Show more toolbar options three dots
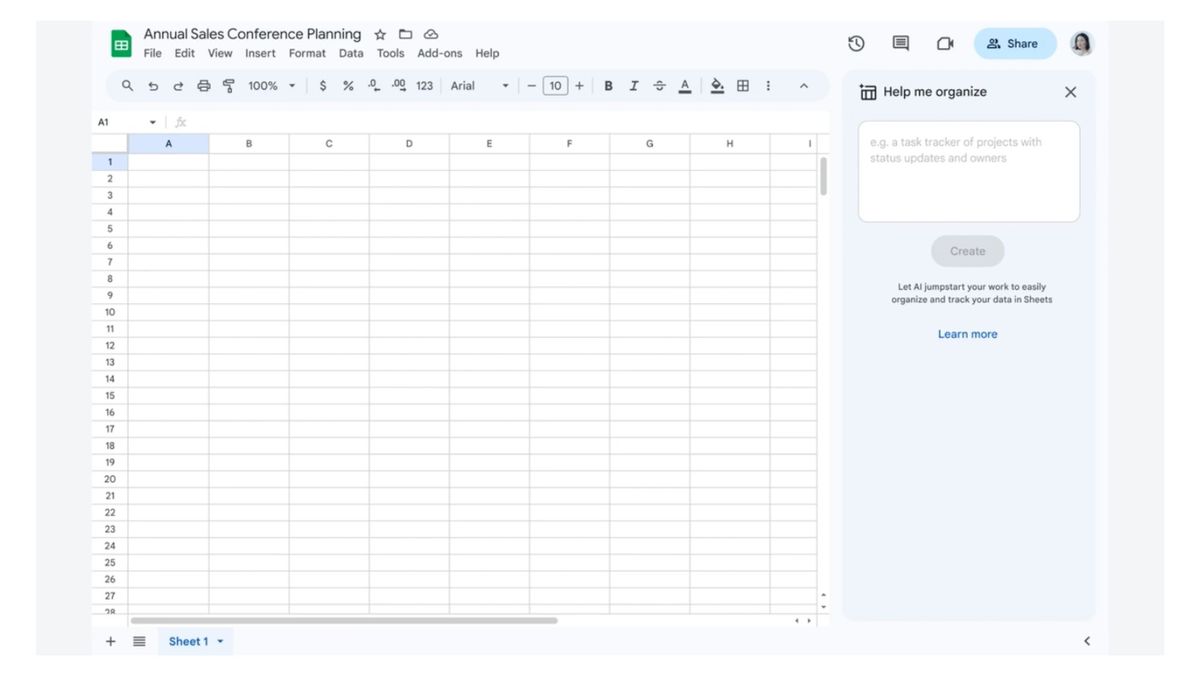Image resolution: width=1200 pixels, height=675 pixels. 768,86
